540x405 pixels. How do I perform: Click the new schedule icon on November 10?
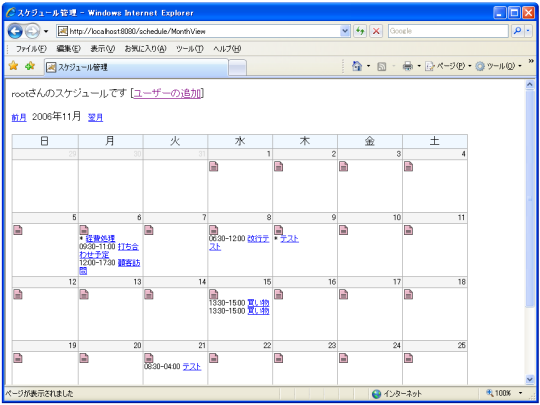343,230
